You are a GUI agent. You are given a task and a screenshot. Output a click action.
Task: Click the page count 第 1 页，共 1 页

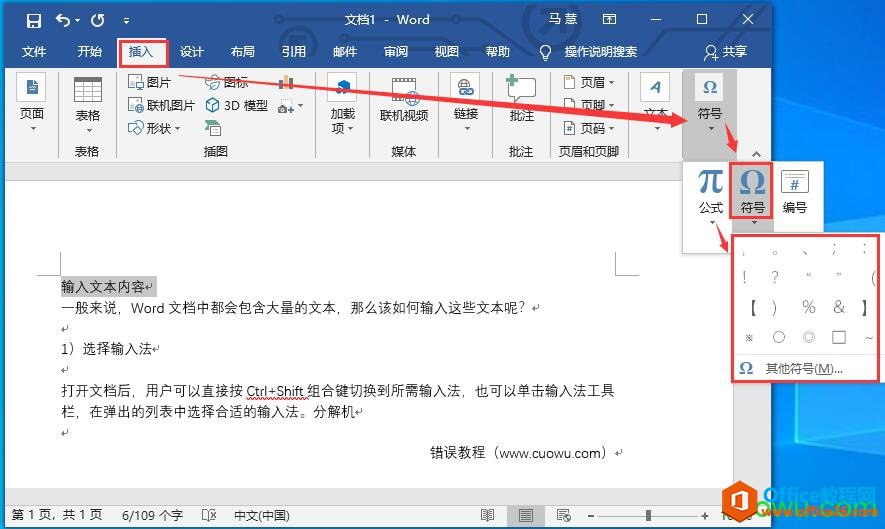(x=57, y=515)
